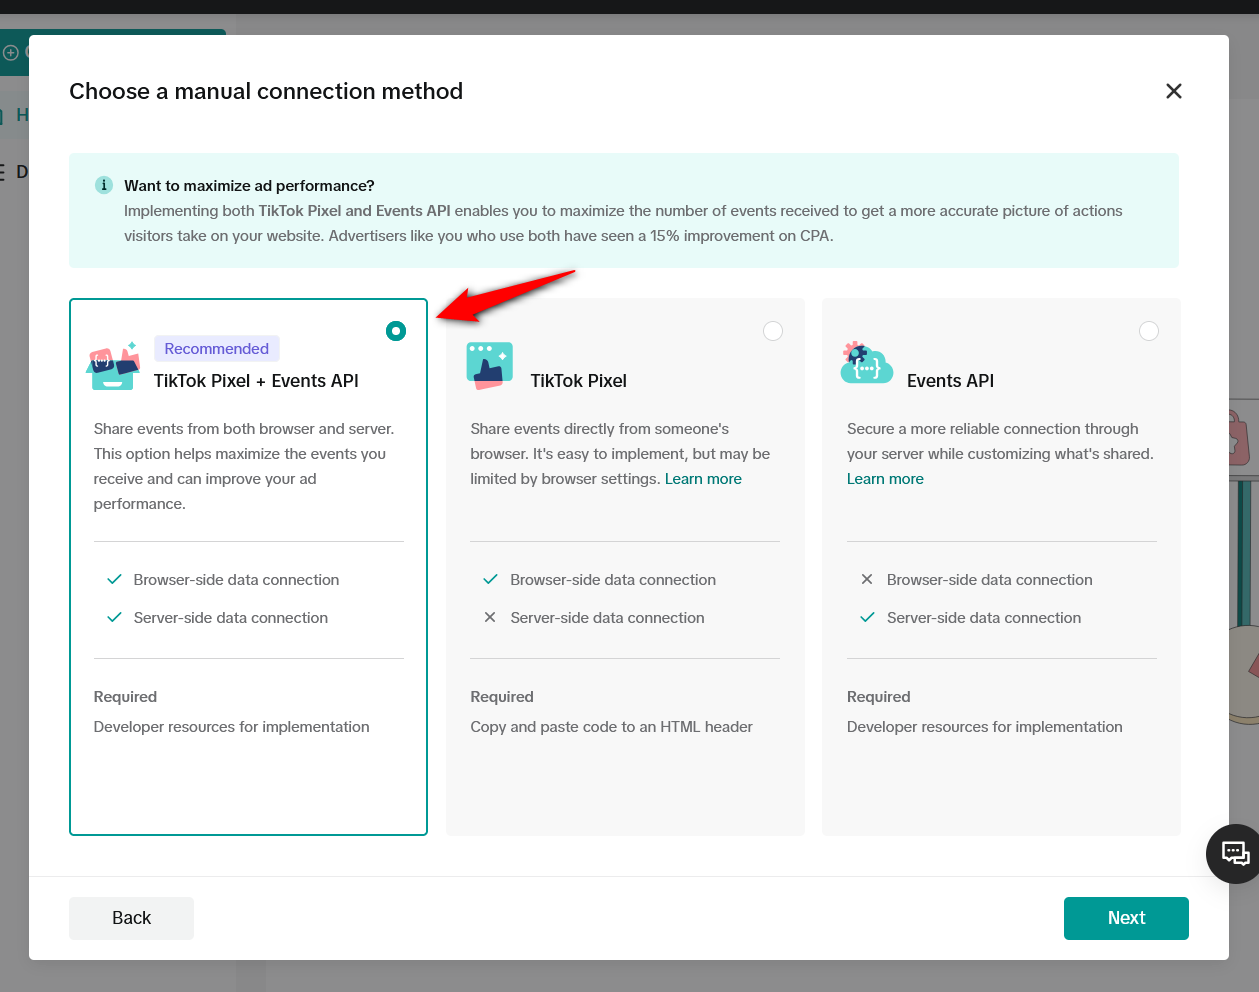
Task: Click X mark next to Browser-side in Events API card
Action: [867, 580]
